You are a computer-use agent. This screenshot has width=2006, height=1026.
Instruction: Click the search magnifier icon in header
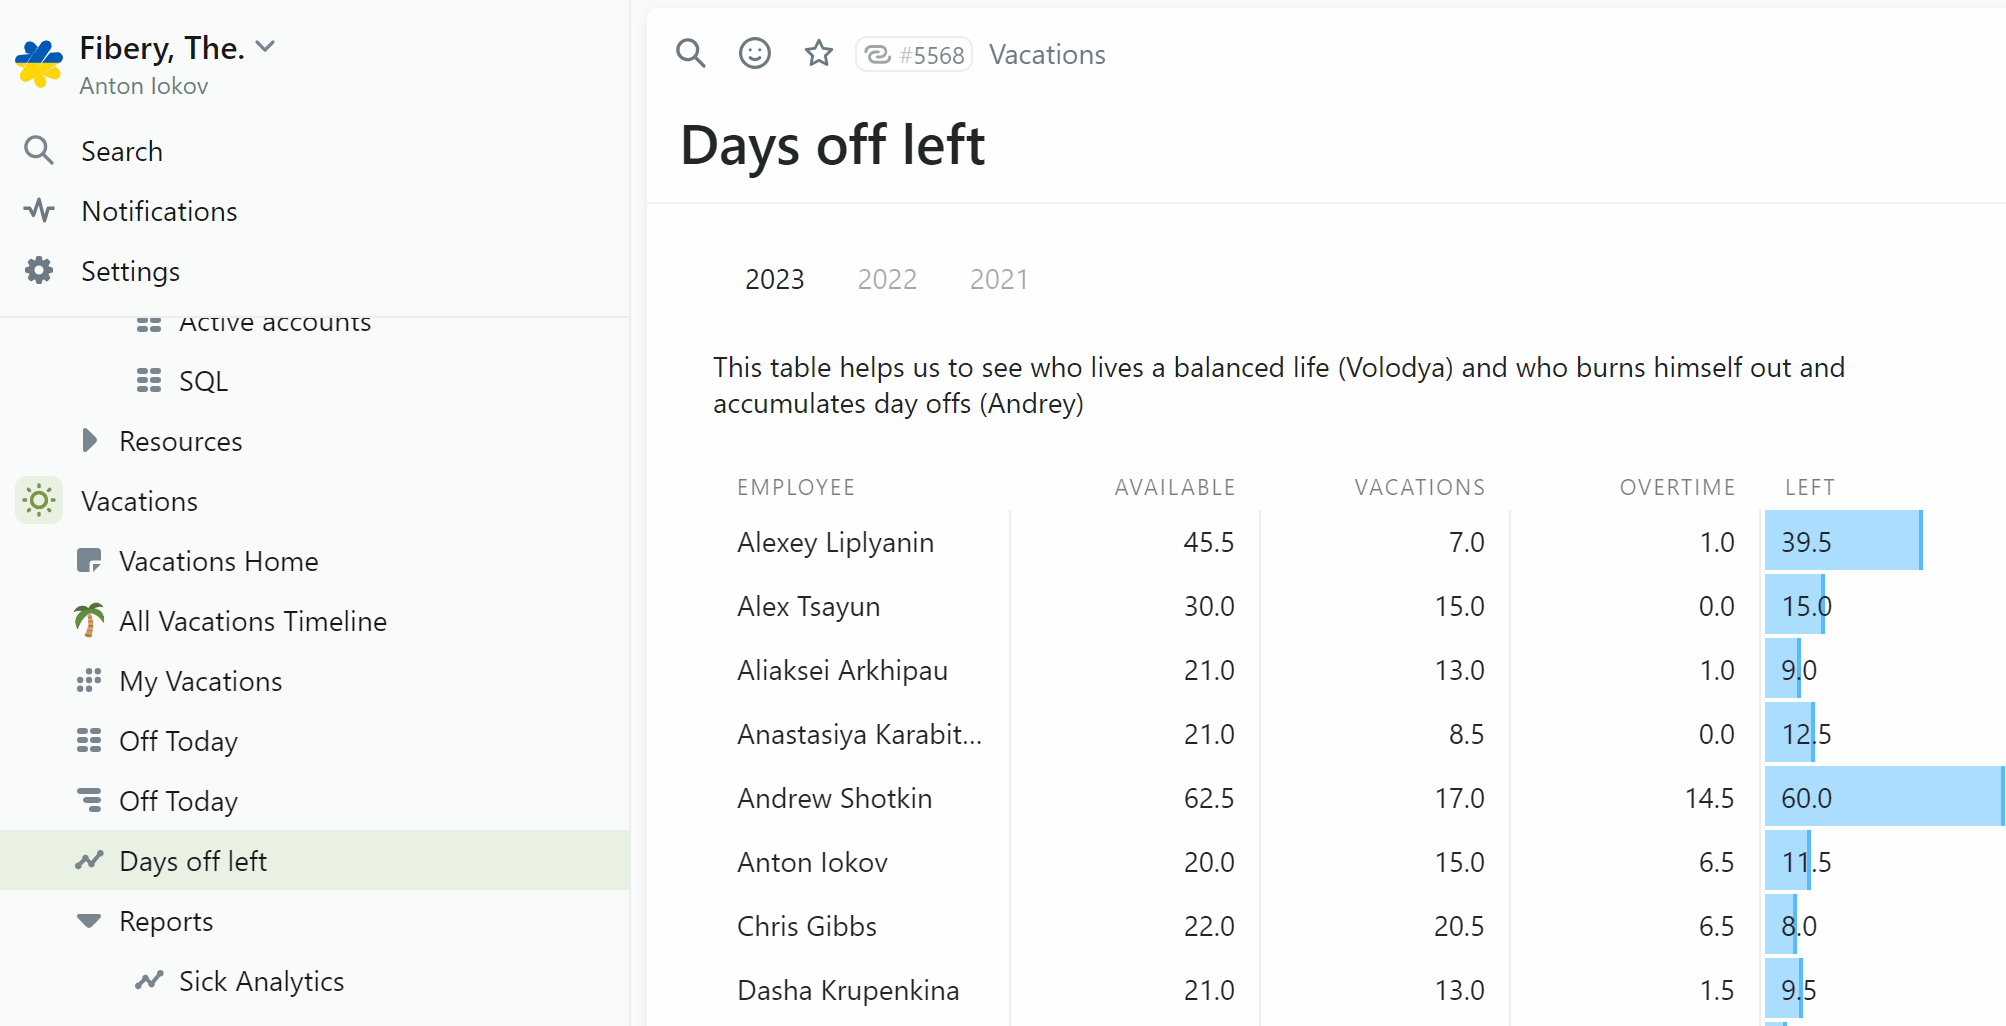(x=690, y=53)
